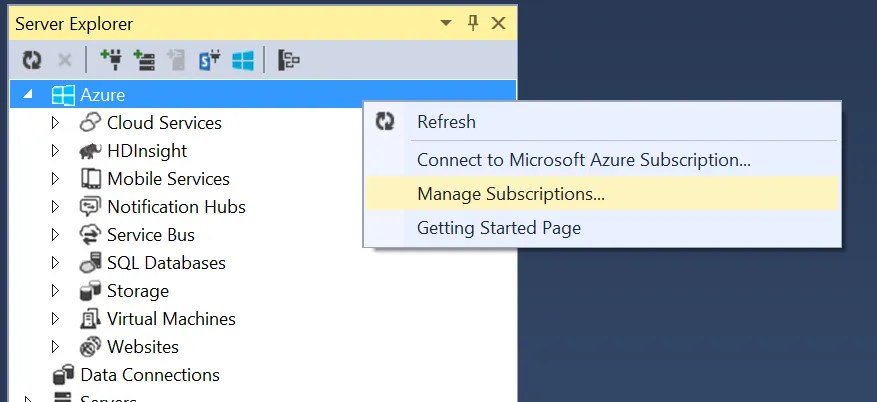The image size is (877, 402).
Task: Expand the Mobile Services node
Action: point(55,178)
